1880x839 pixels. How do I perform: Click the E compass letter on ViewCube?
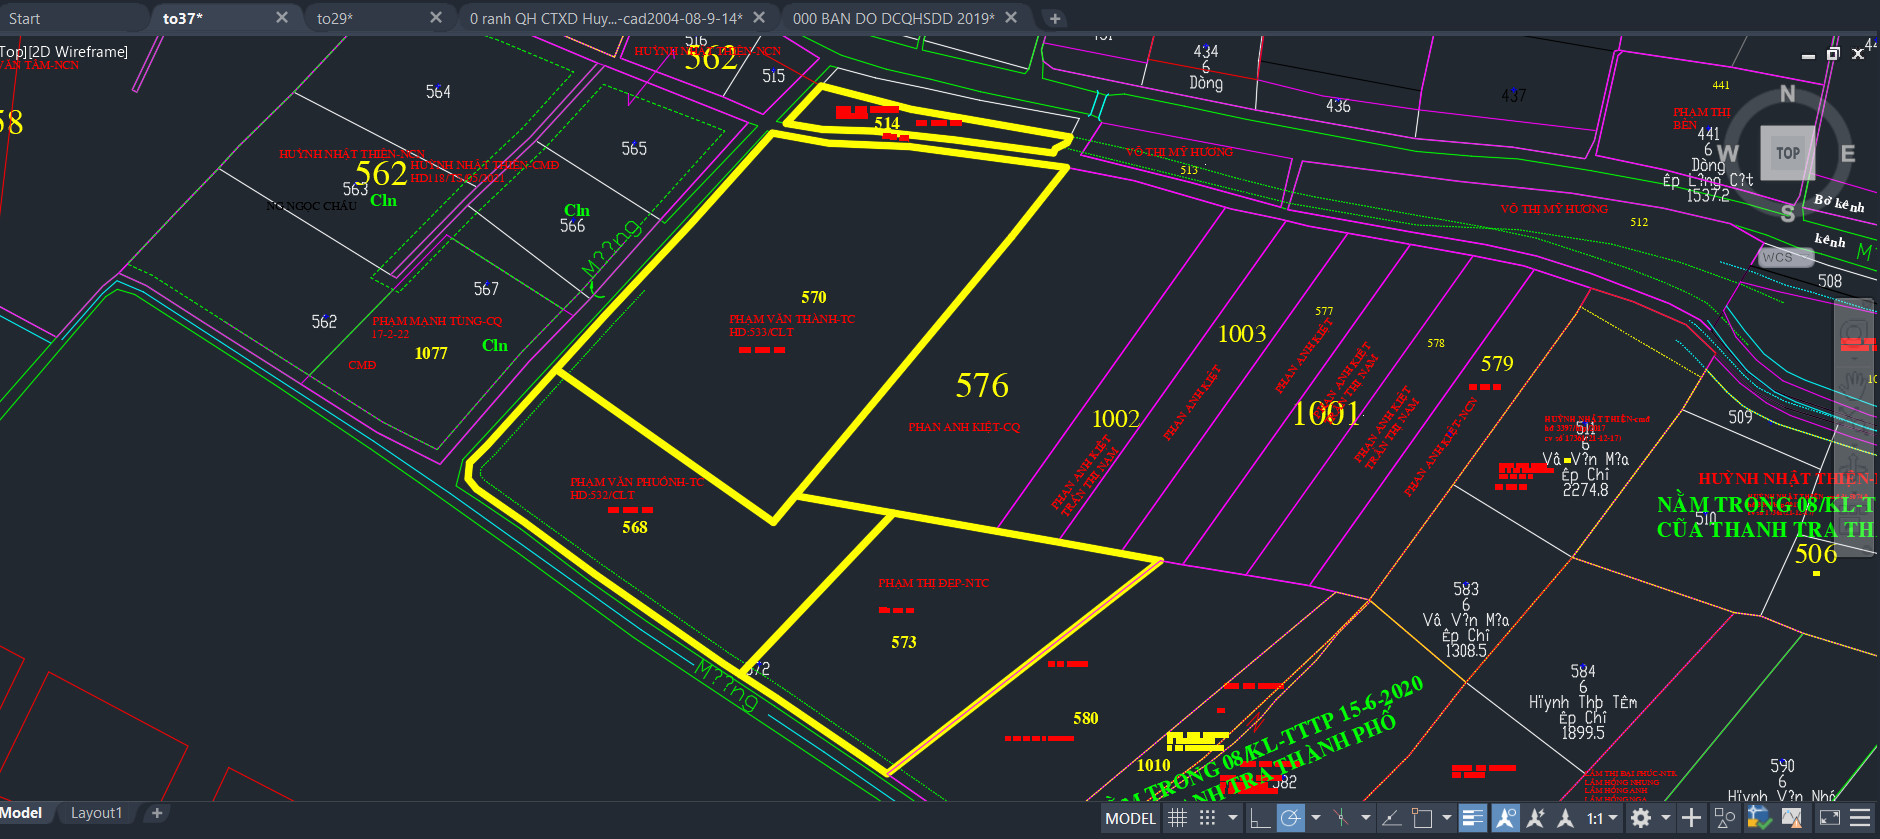click(1848, 153)
